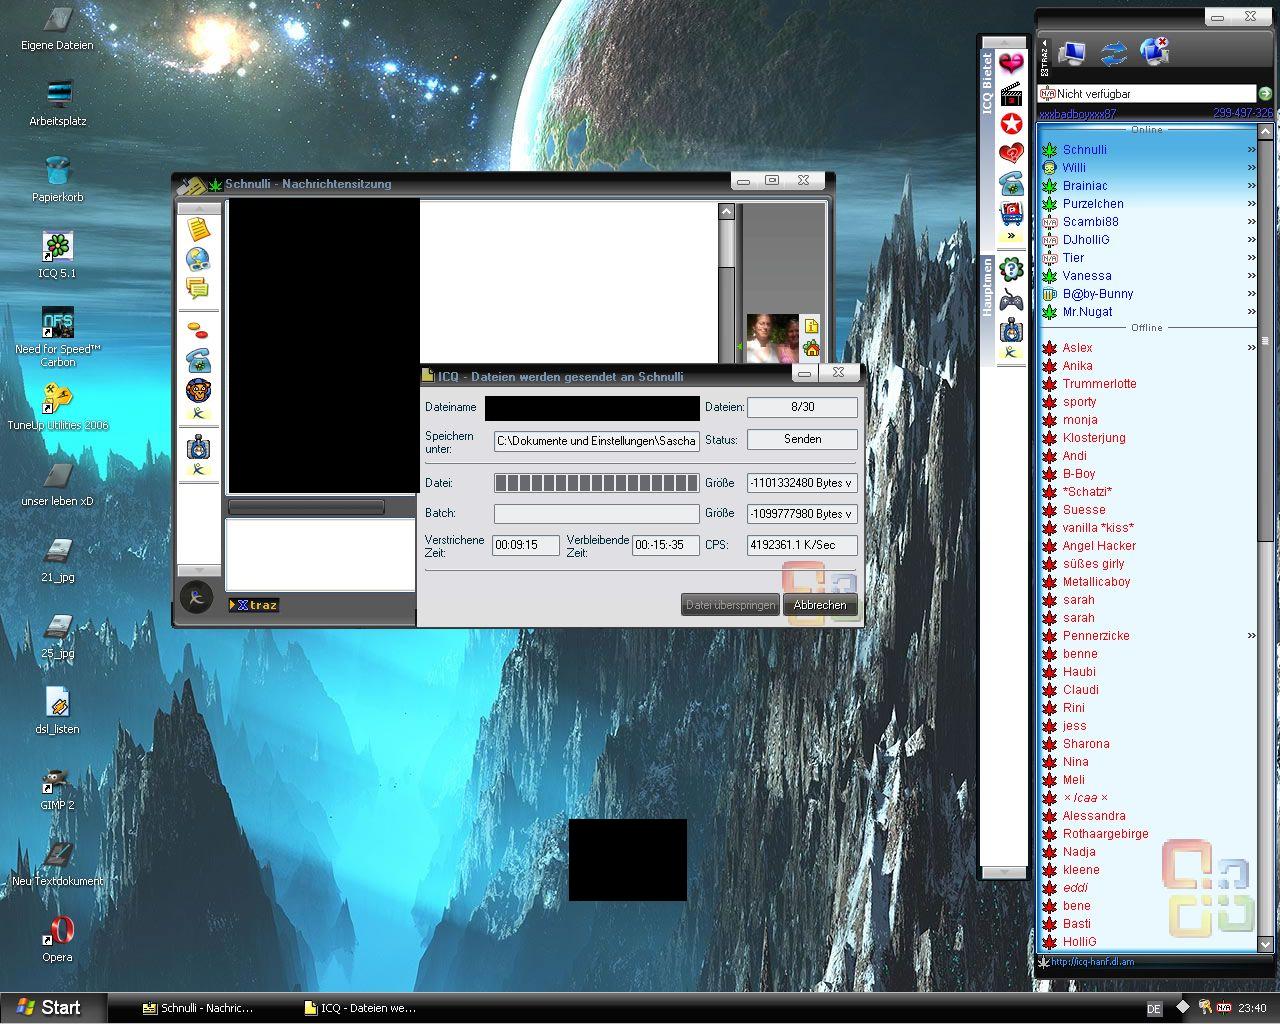1280x1024 pixels.
Task: Click the camera icon in the Schnulli chat sidebar
Action: 198,446
